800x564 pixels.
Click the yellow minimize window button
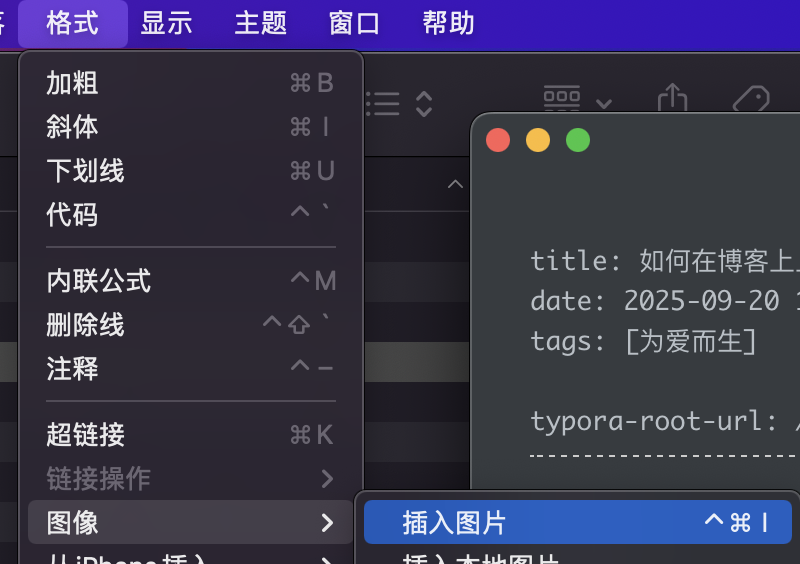pyautogui.click(x=538, y=140)
